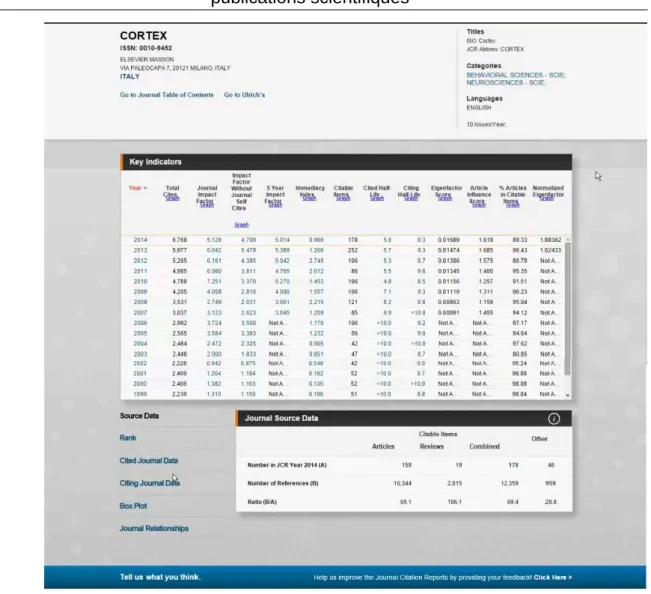
Task: Select the 2014 year row cell
Action: (140, 240)
